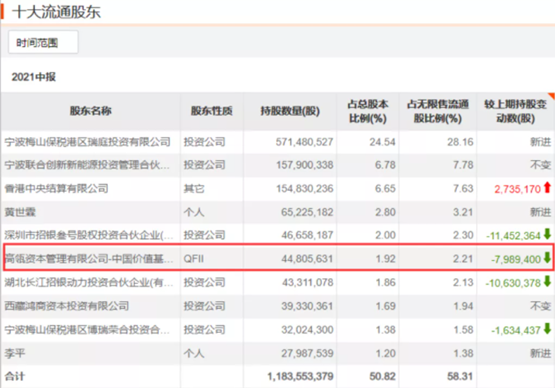Select the share ratio 6.78
The image size is (555, 388).
pos(385,165)
